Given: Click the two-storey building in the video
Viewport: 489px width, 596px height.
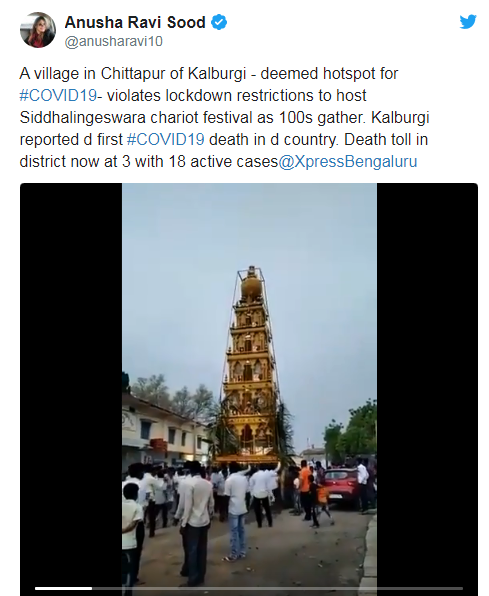Looking at the screenshot, I should (165, 430).
